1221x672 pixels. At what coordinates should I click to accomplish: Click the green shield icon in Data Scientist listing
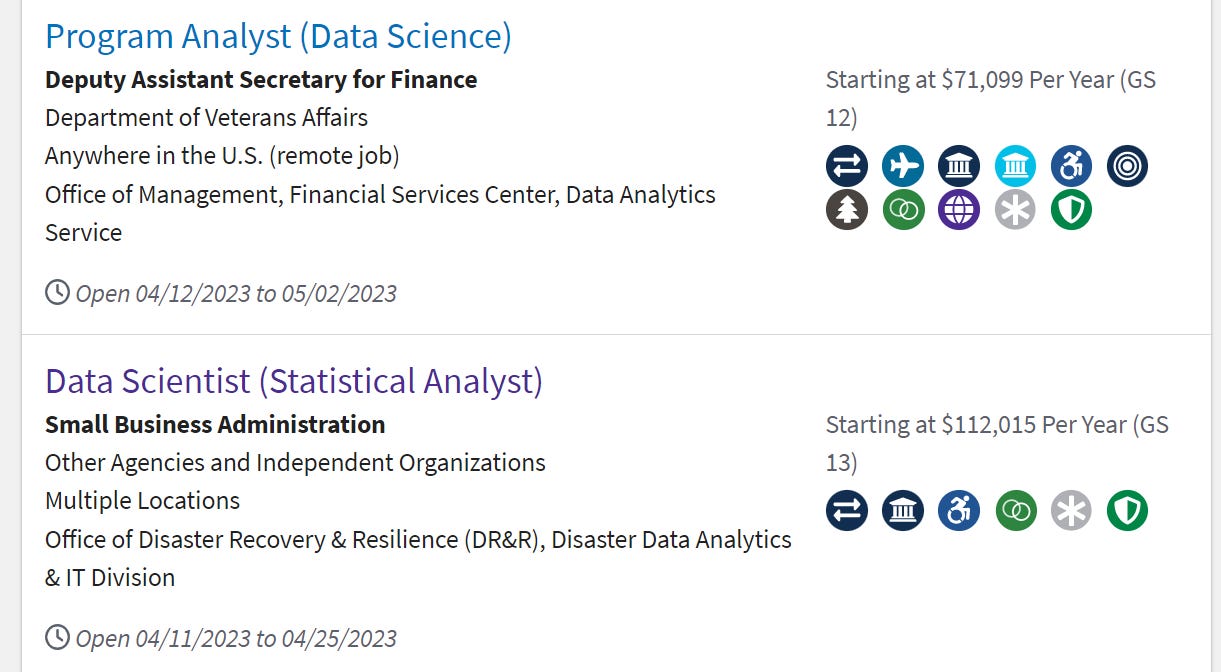[1127, 511]
